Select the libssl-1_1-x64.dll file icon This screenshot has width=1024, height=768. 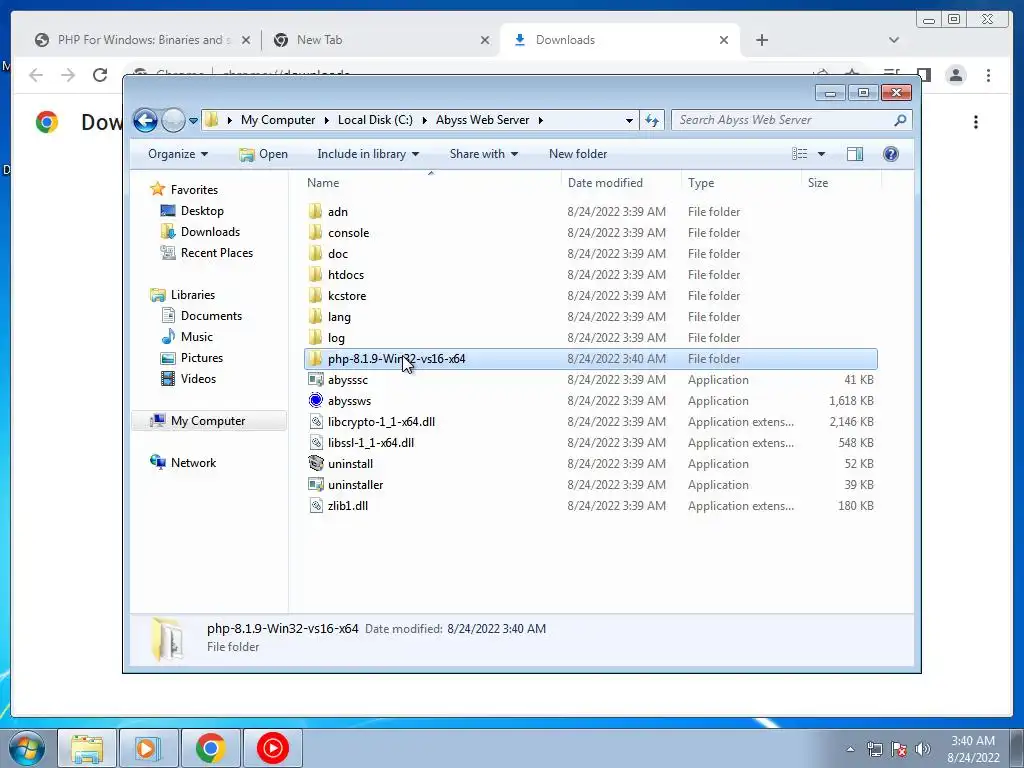pos(316,443)
